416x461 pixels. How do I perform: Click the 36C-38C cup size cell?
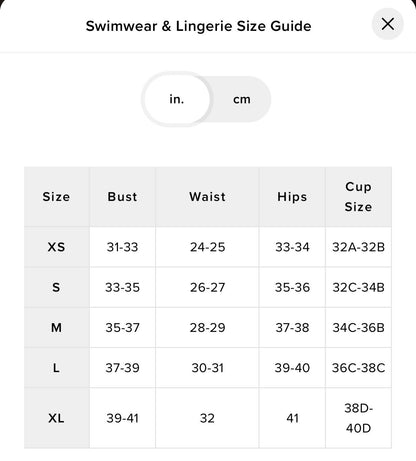click(358, 368)
